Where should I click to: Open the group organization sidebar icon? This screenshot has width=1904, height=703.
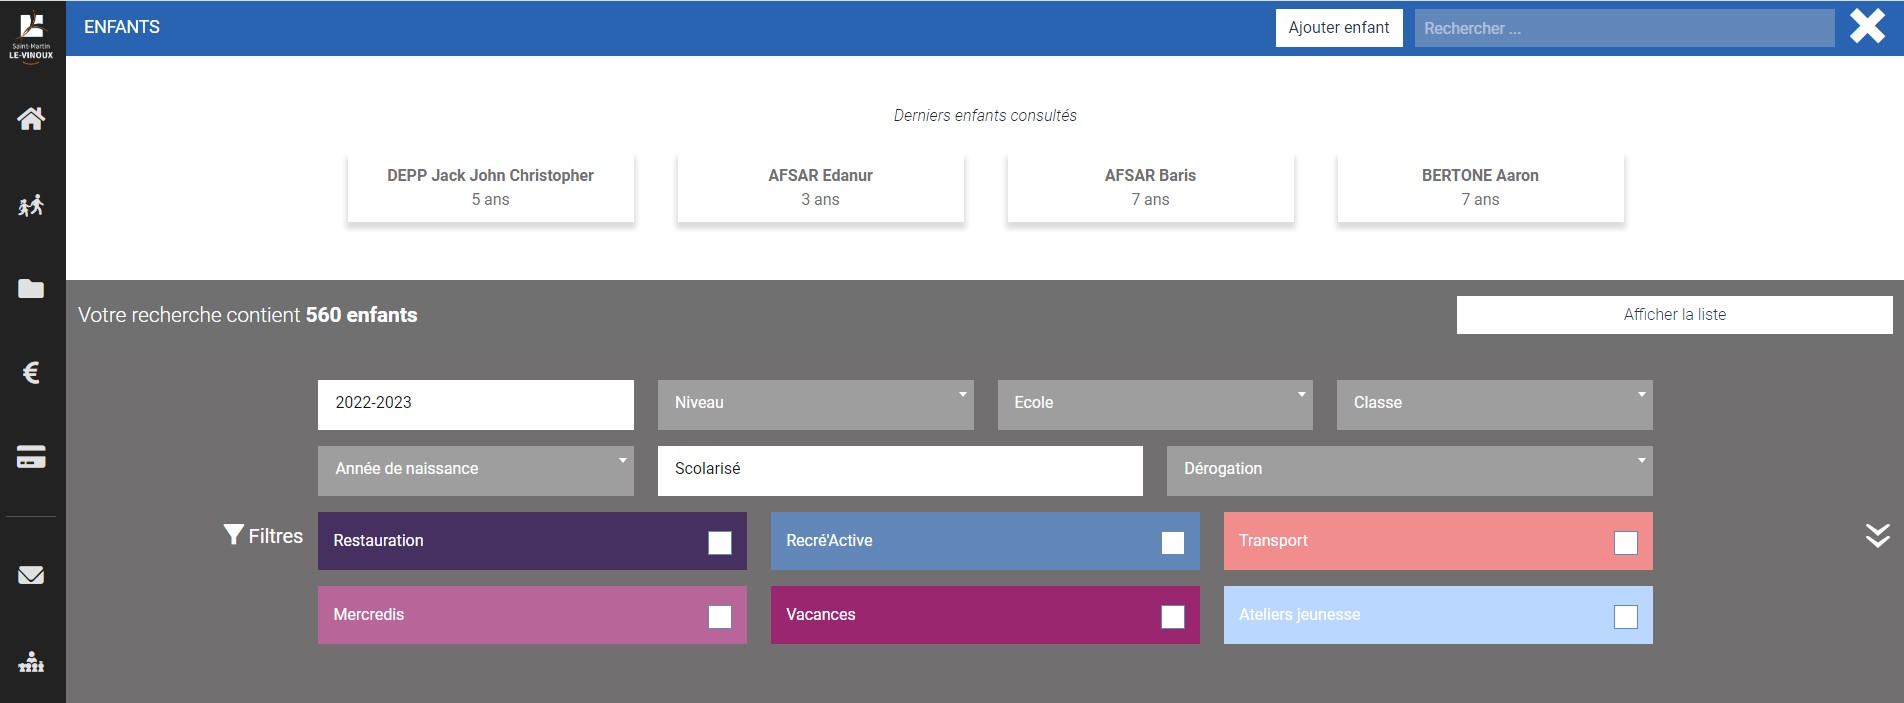point(31,662)
